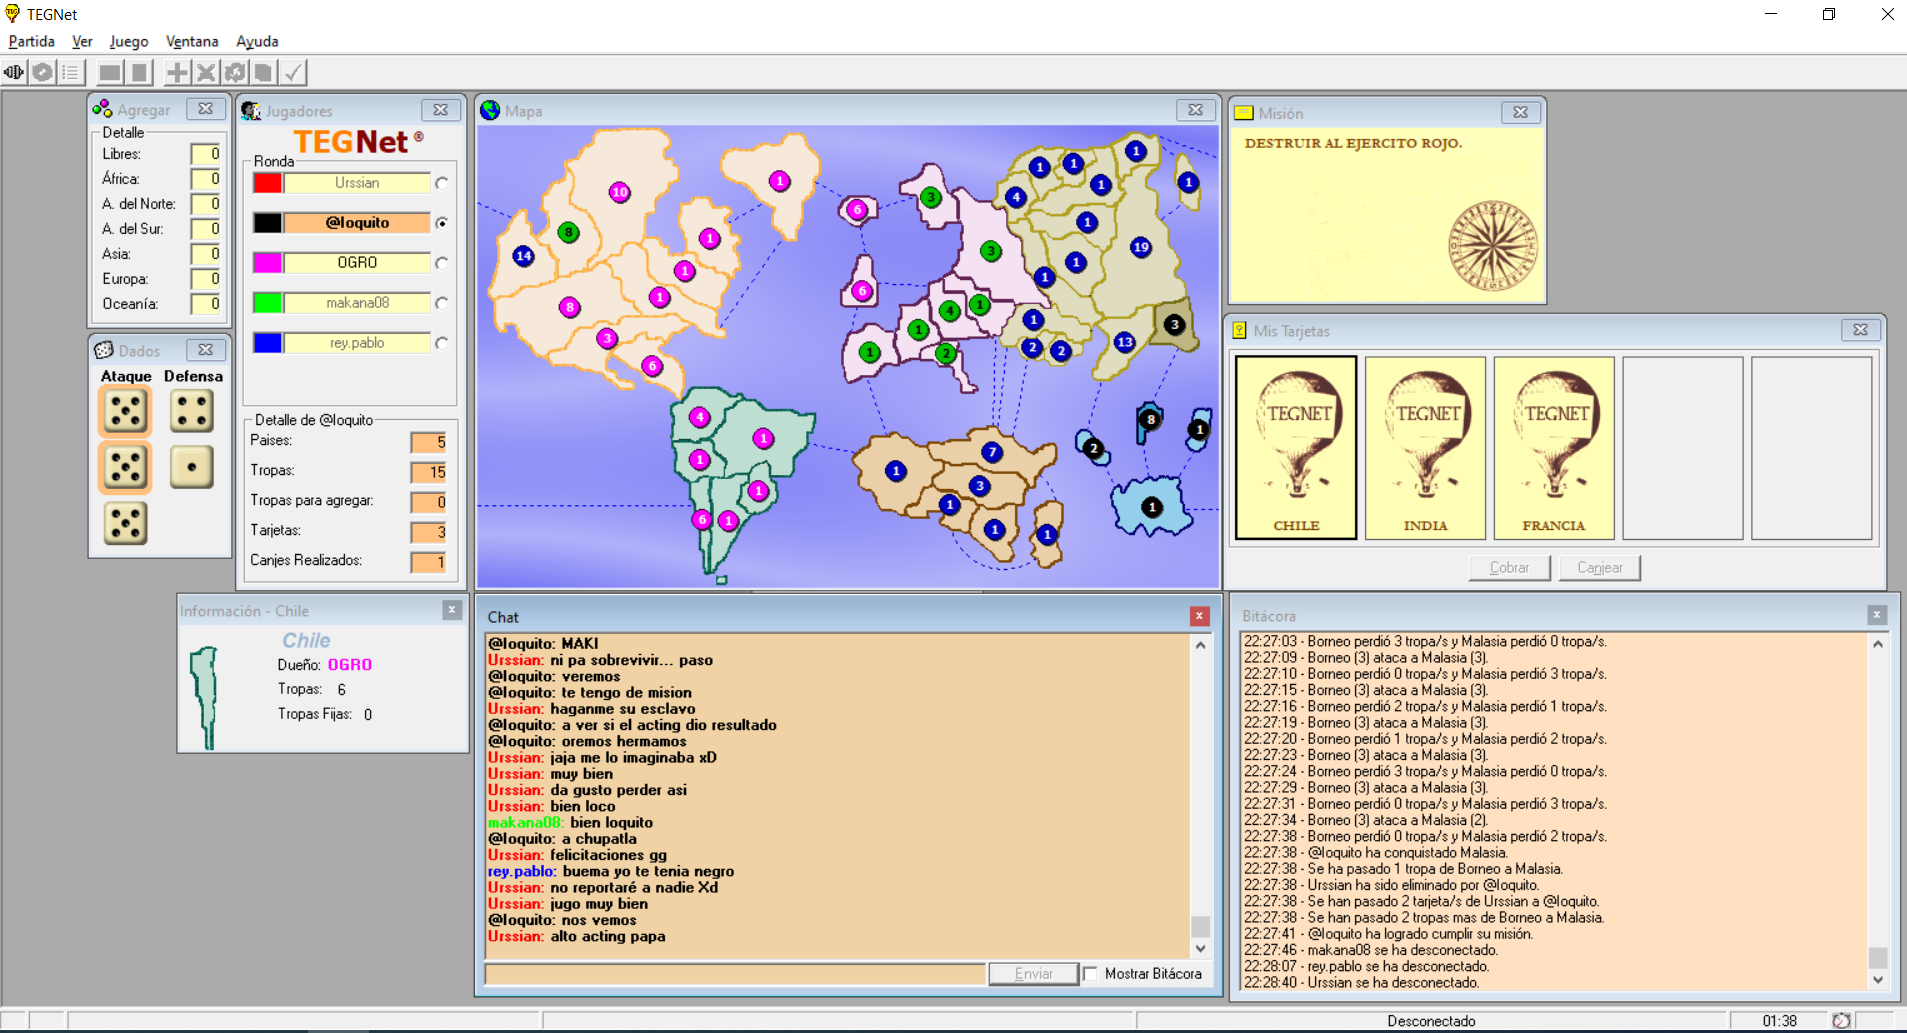Viewport: 1907px width, 1033px height.
Task: Select the FRANCIA card
Action: (1554, 448)
